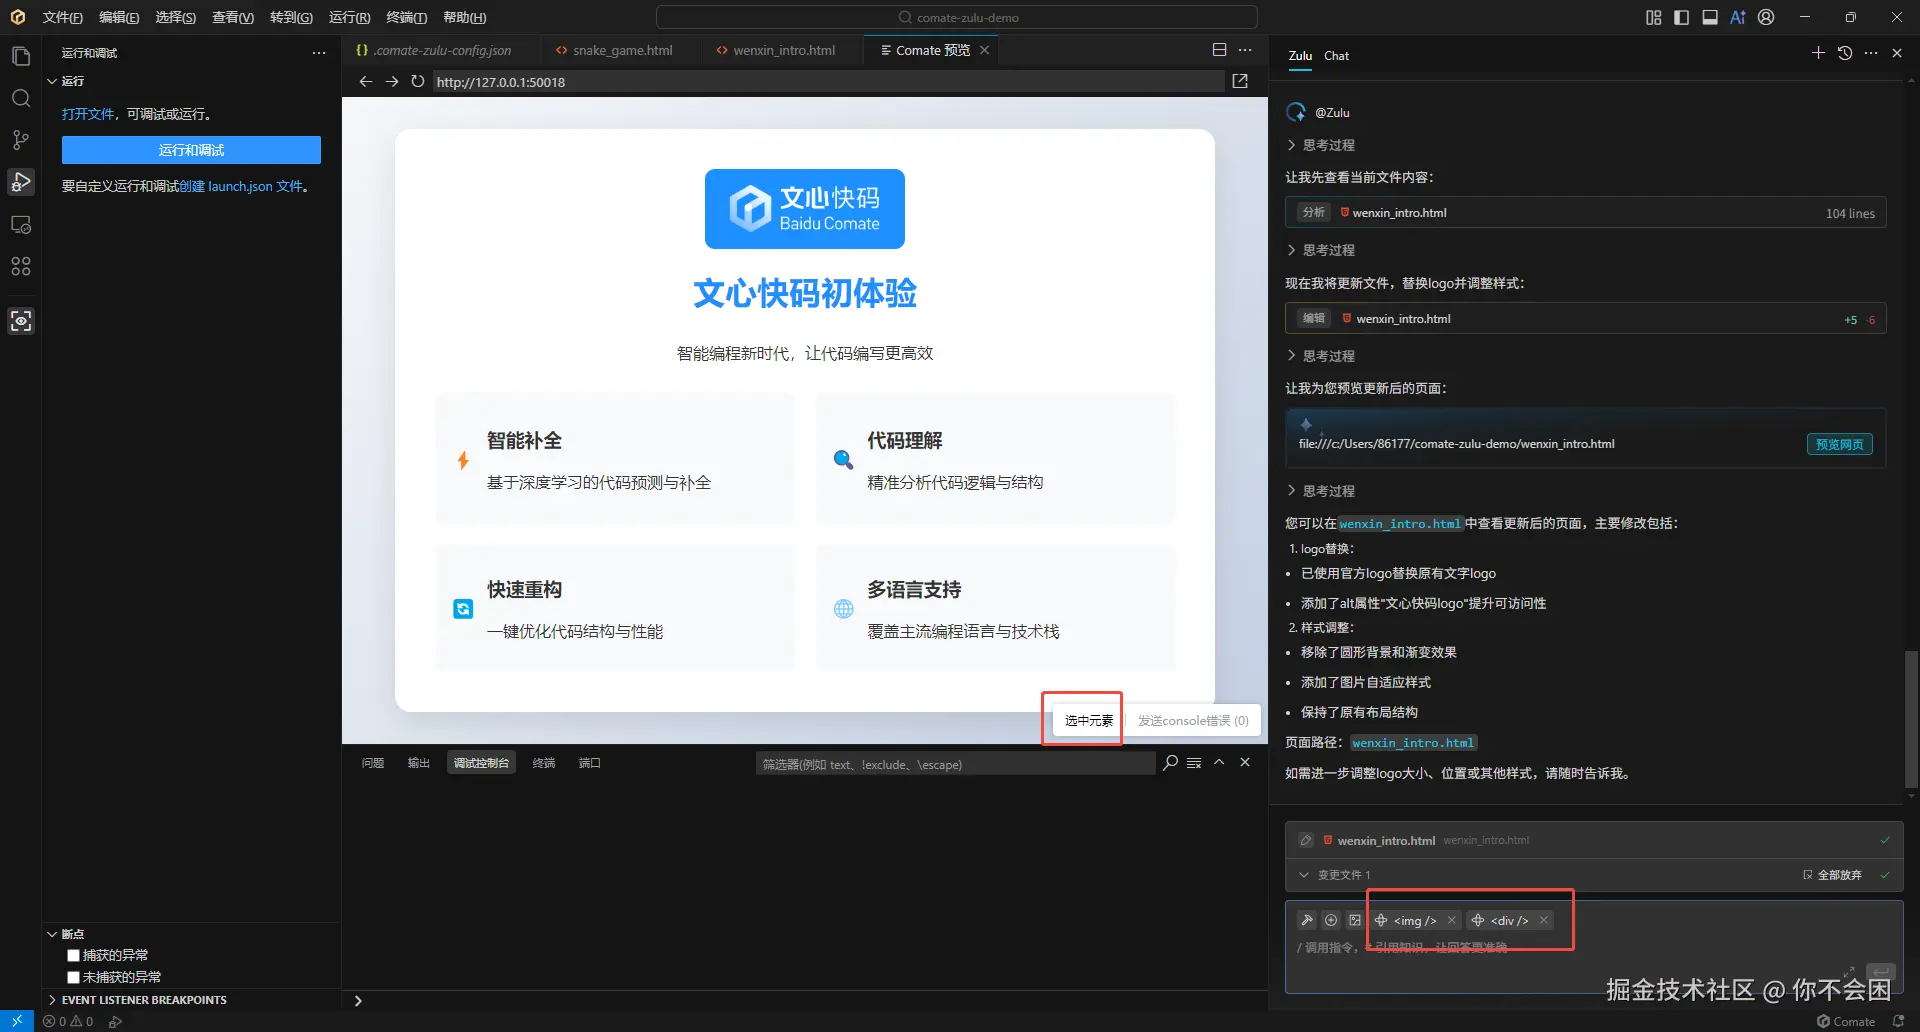This screenshot has height=1032, width=1920.
Task: Open the Search view in activity bar
Action: (21, 98)
